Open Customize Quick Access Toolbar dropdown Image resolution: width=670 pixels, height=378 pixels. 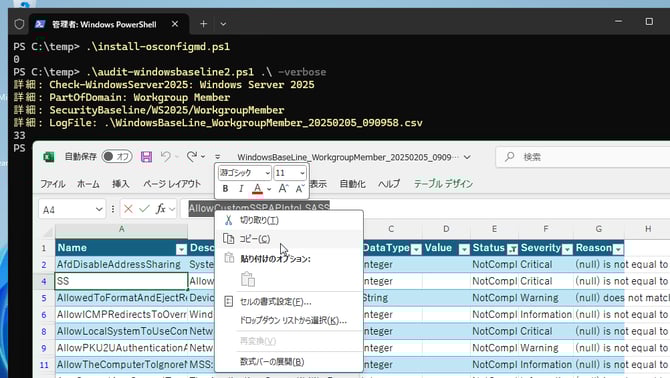pyautogui.click(x=217, y=157)
